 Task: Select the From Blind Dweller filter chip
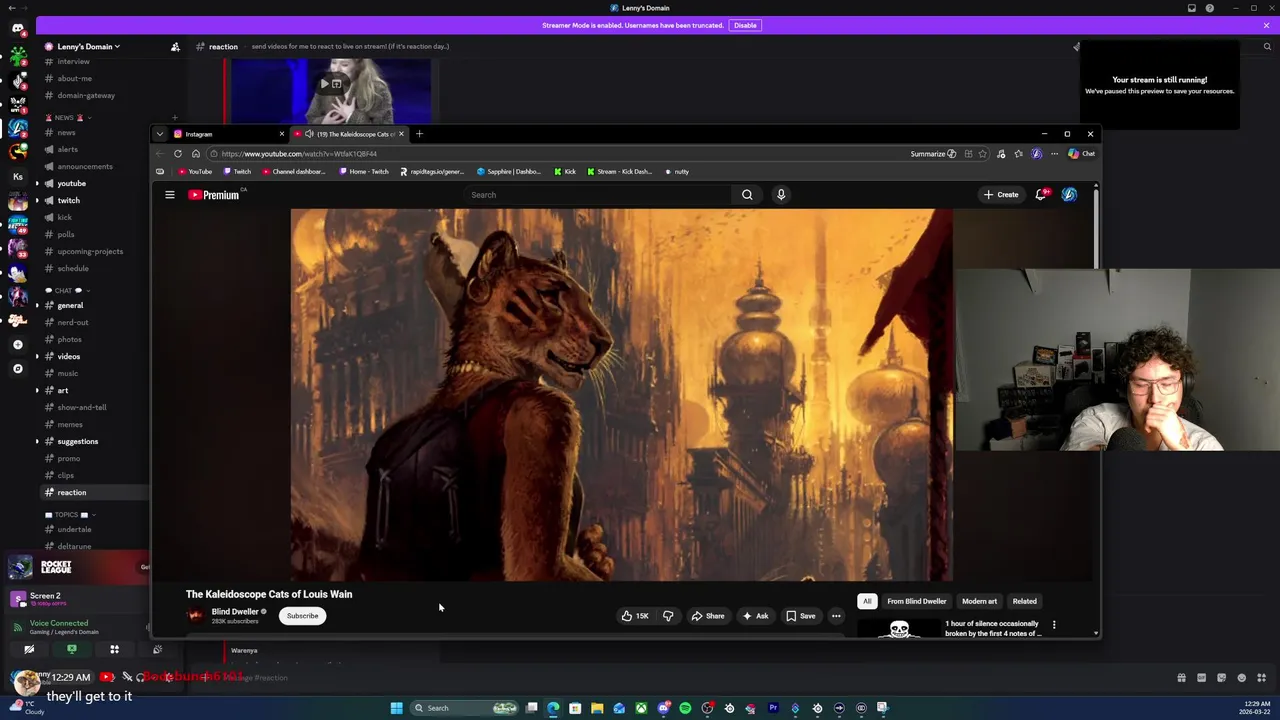pyautogui.click(x=917, y=602)
